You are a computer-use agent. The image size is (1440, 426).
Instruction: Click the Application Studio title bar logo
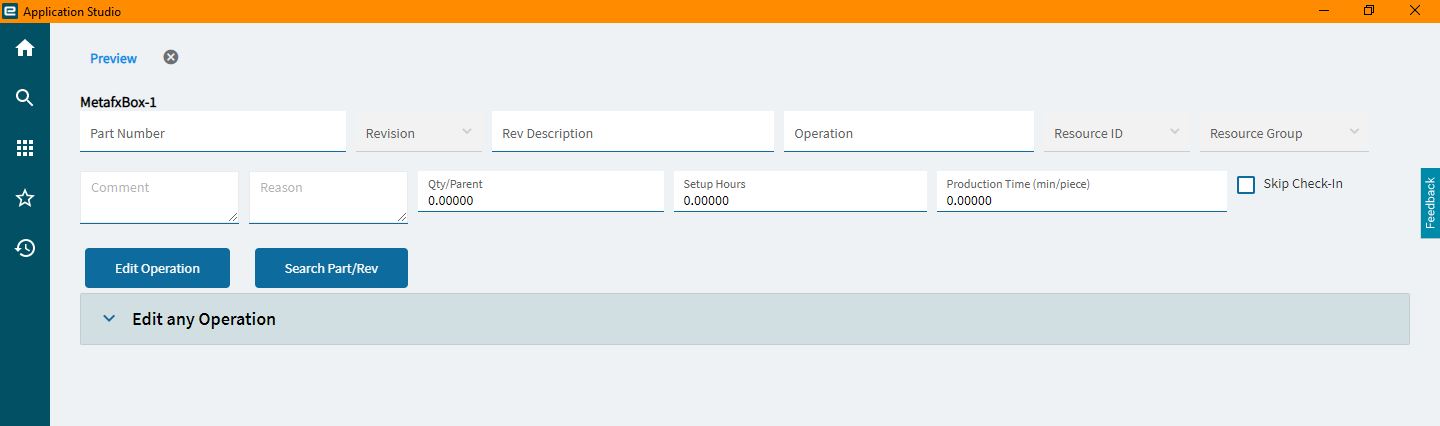tap(10, 11)
